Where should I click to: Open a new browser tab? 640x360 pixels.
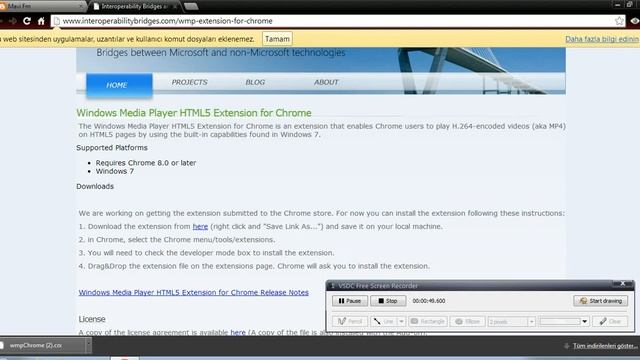[x=191, y=6]
